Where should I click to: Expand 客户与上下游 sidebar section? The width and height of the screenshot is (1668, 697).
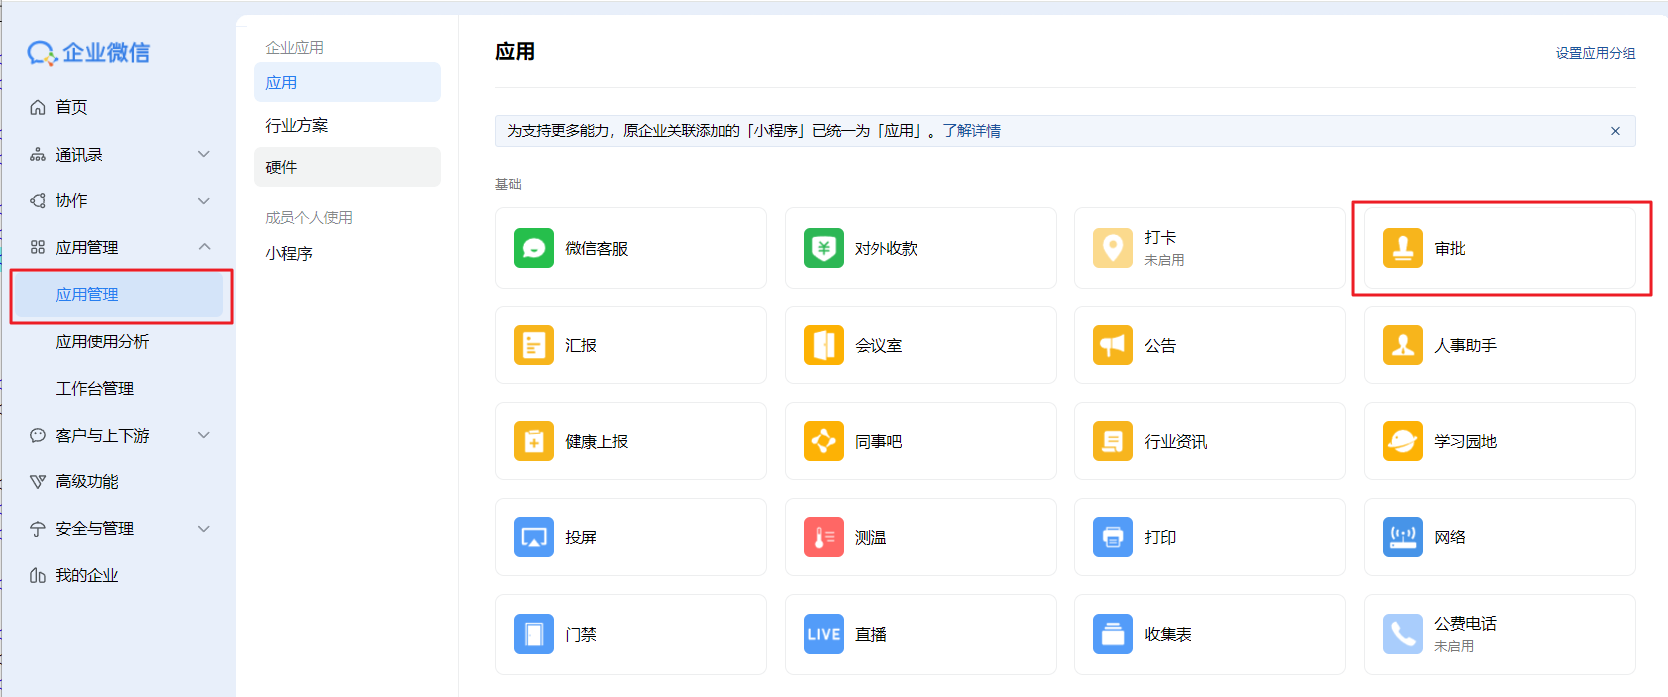click(204, 435)
